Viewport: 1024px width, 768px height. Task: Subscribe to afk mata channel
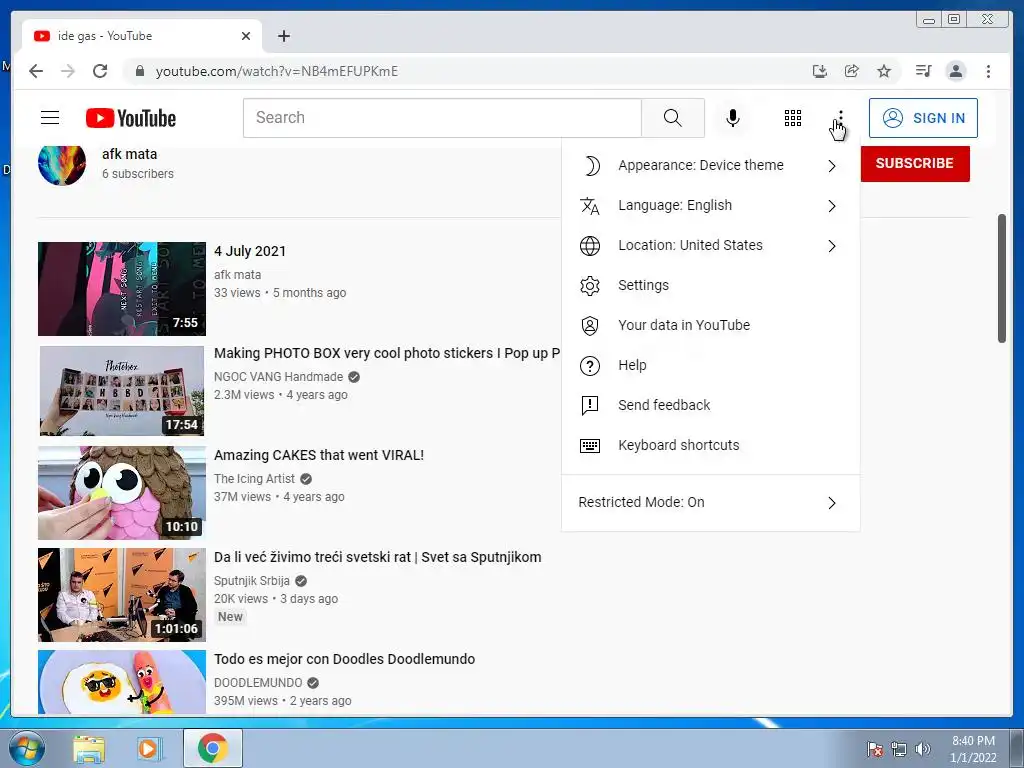click(x=914, y=163)
